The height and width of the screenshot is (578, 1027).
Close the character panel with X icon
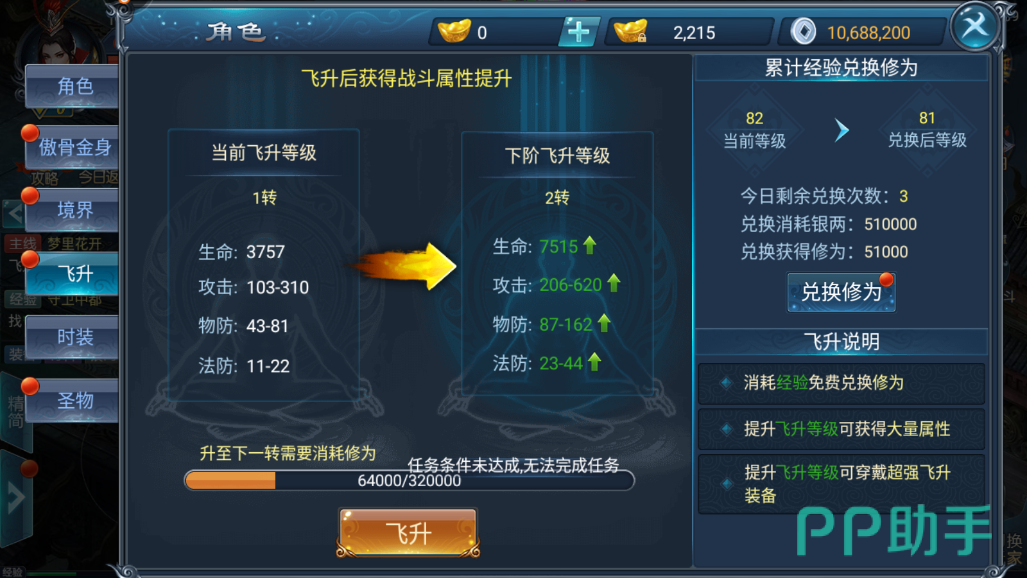[x=975, y=27]
